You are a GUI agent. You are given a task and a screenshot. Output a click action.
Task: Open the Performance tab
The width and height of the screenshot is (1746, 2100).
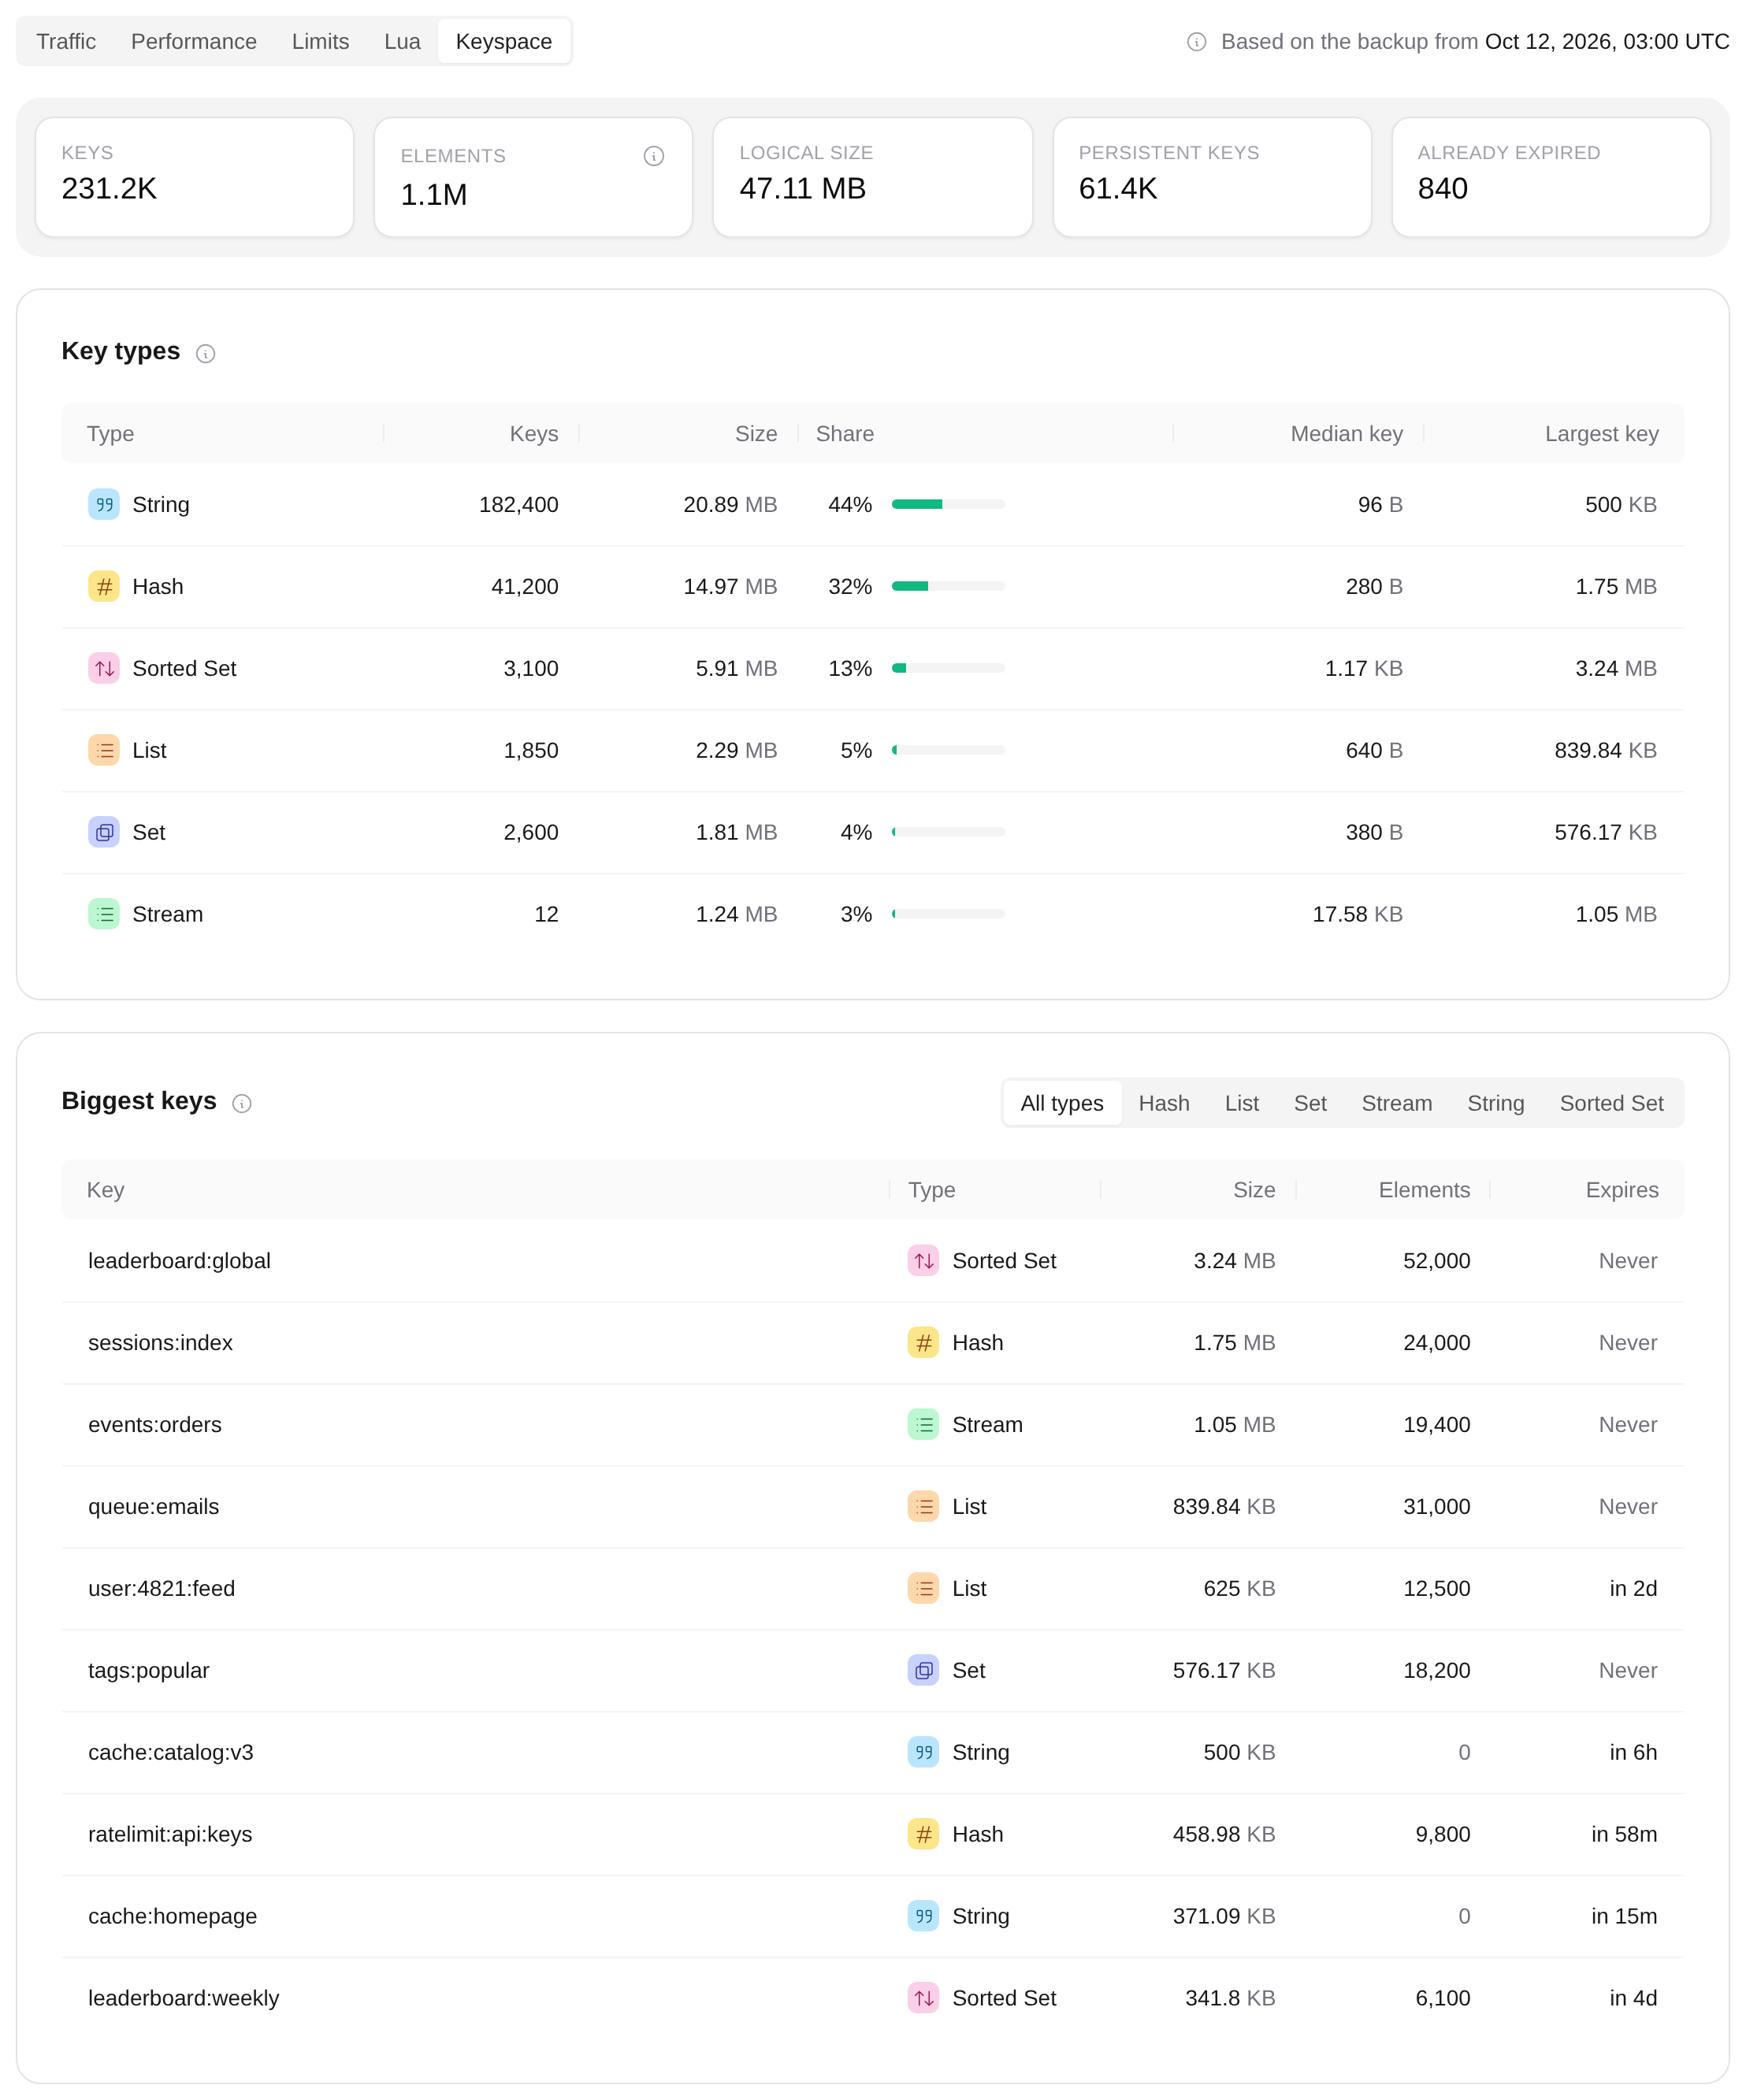pos(194,42)
